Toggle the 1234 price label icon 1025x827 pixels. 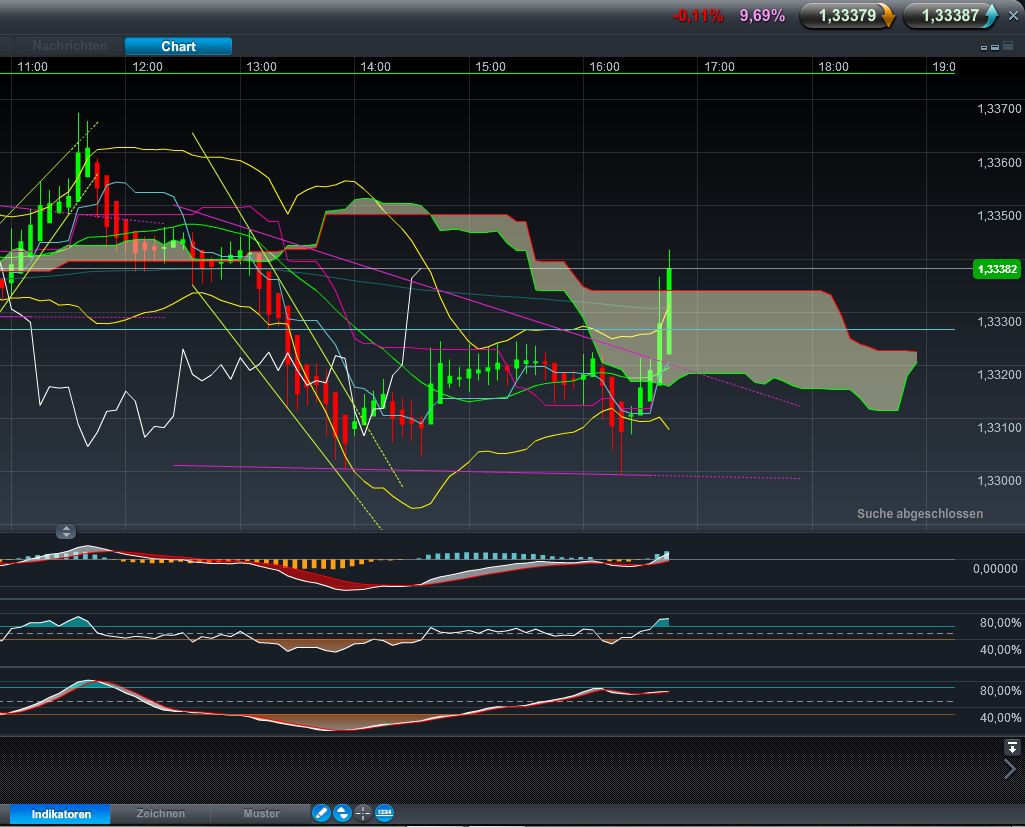coord(384,813)
